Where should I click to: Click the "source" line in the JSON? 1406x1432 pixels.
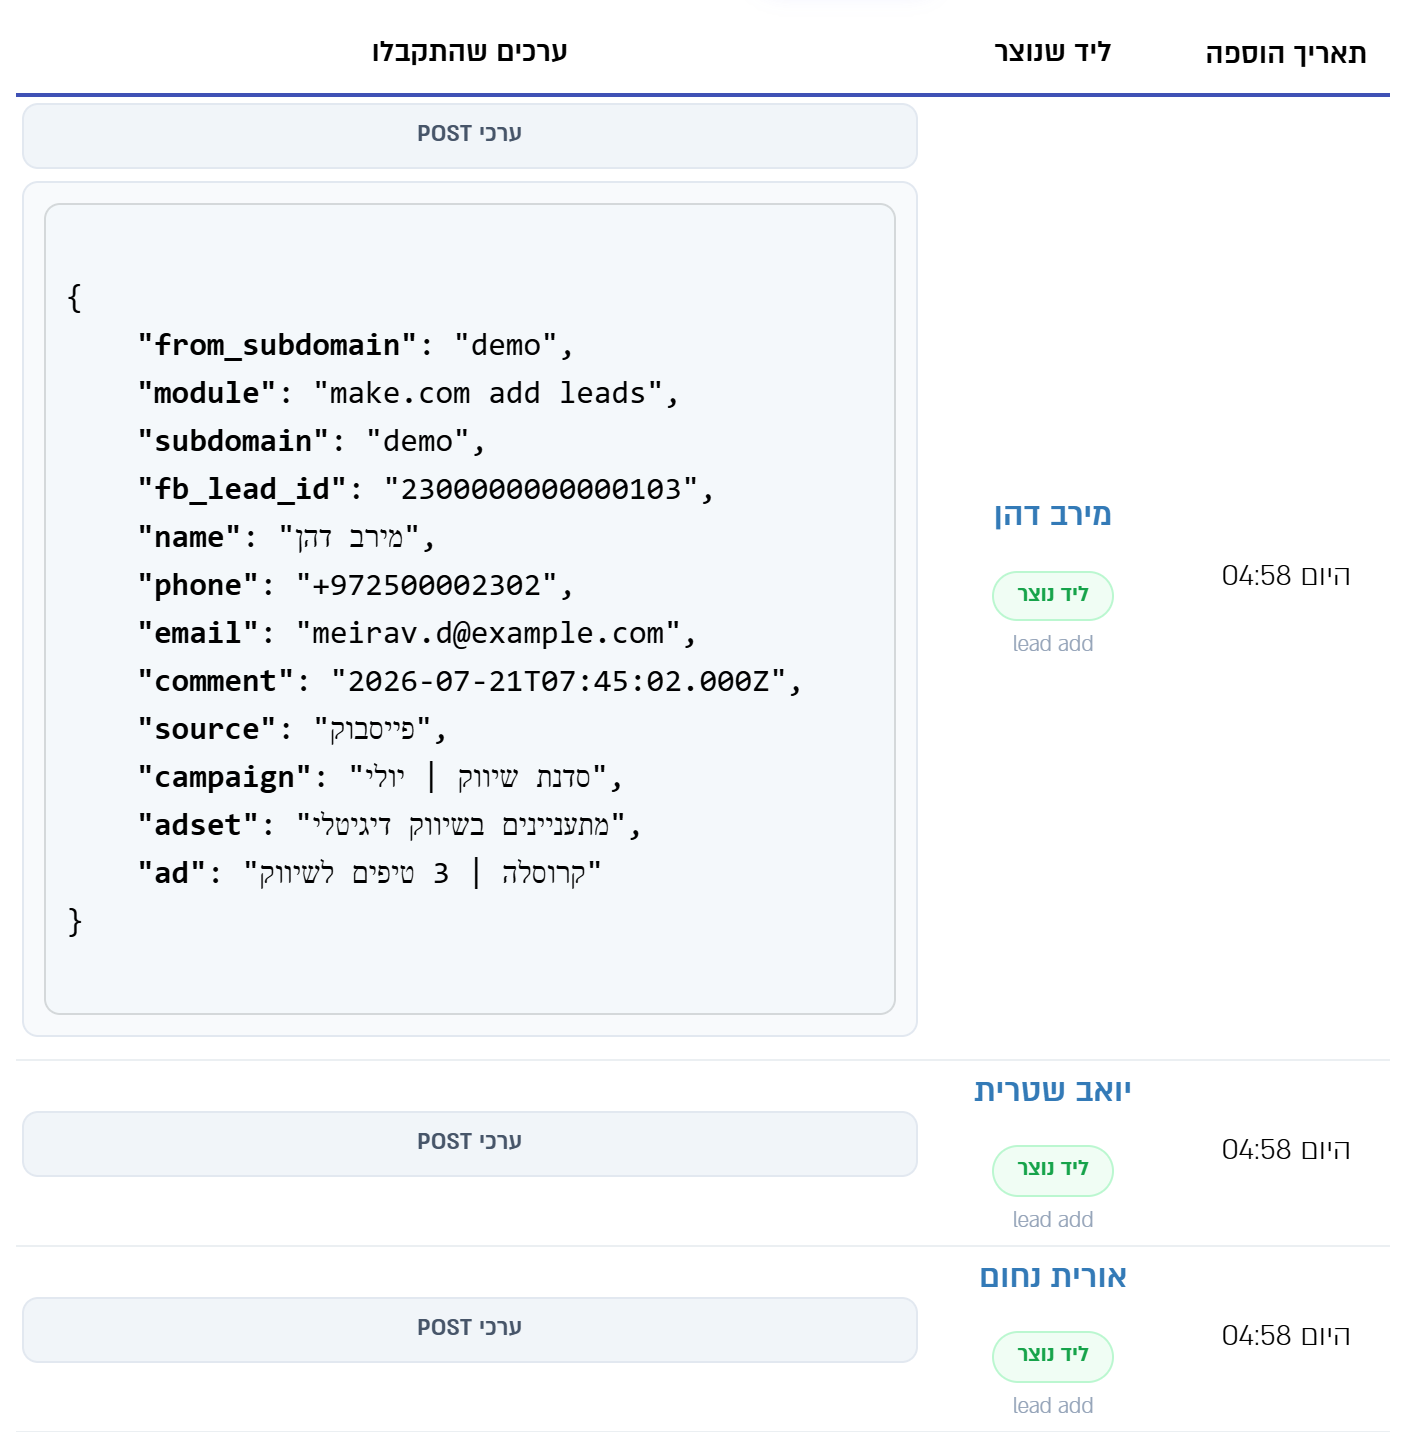click(292, 730)
